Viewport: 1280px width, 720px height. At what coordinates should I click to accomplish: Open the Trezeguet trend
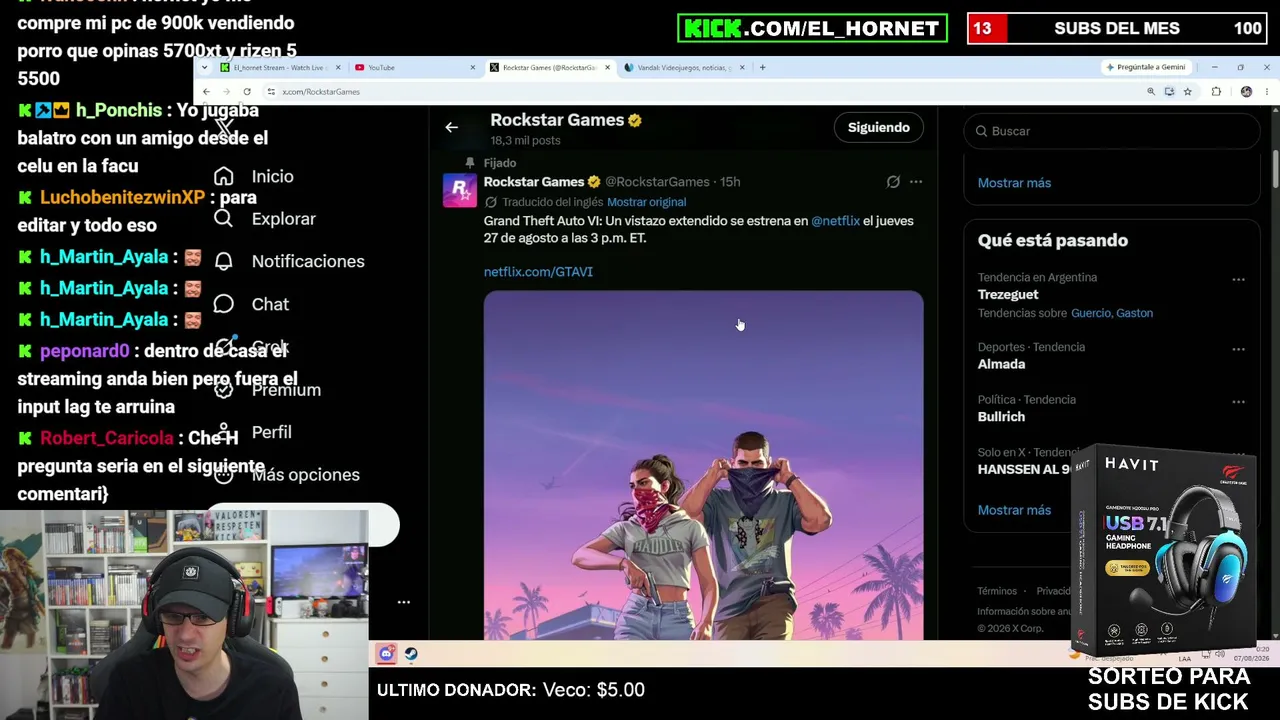1008,295
